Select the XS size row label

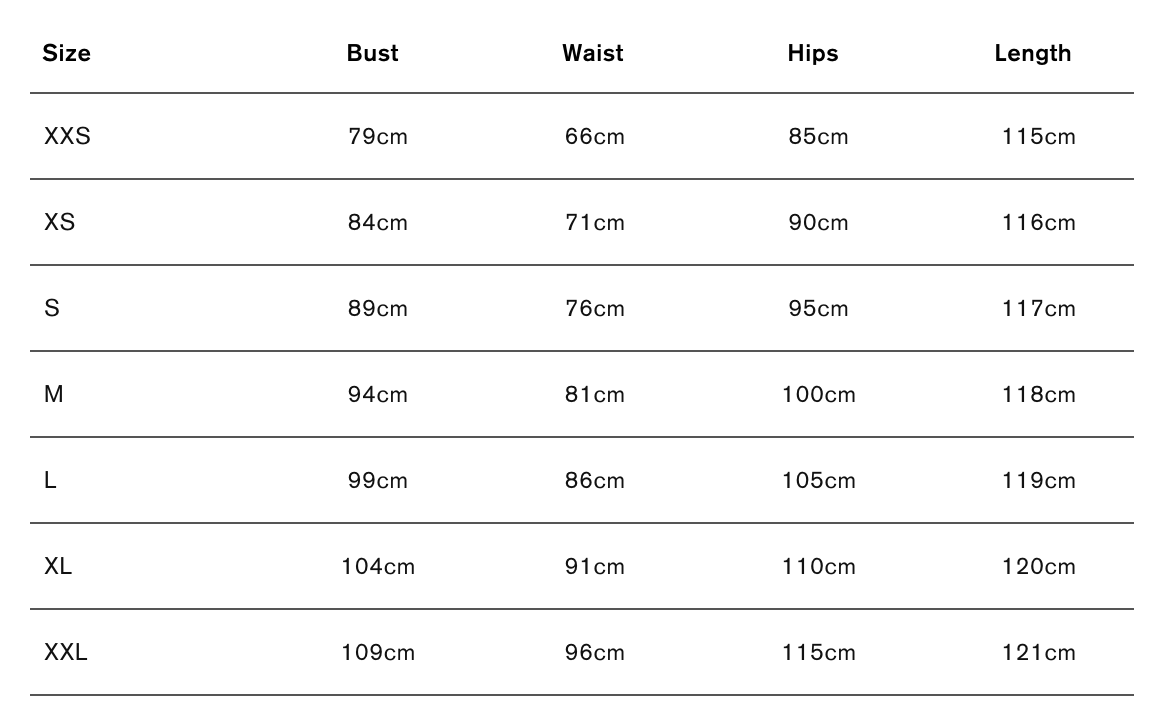click(x=60, y=223)
